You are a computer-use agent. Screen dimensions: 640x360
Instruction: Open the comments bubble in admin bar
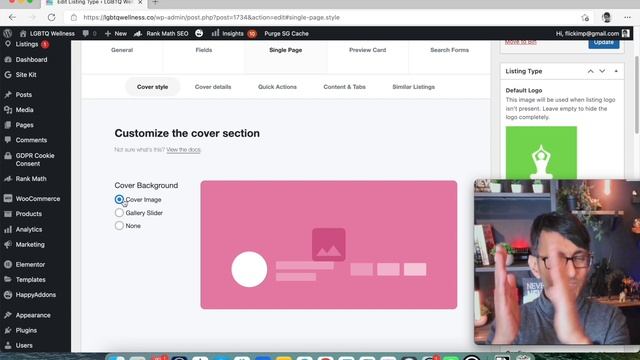(89, 33)
